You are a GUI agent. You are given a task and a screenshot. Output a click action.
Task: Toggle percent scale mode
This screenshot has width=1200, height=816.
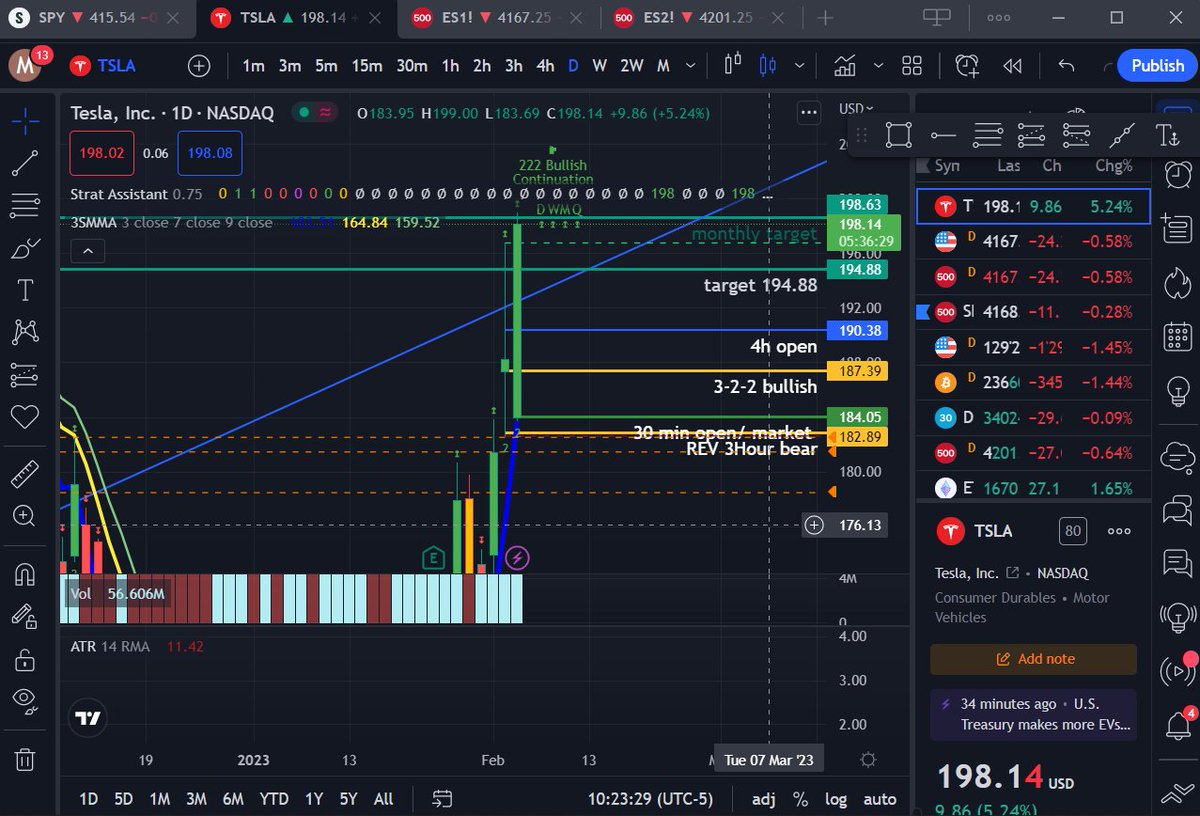pos(800,799)
